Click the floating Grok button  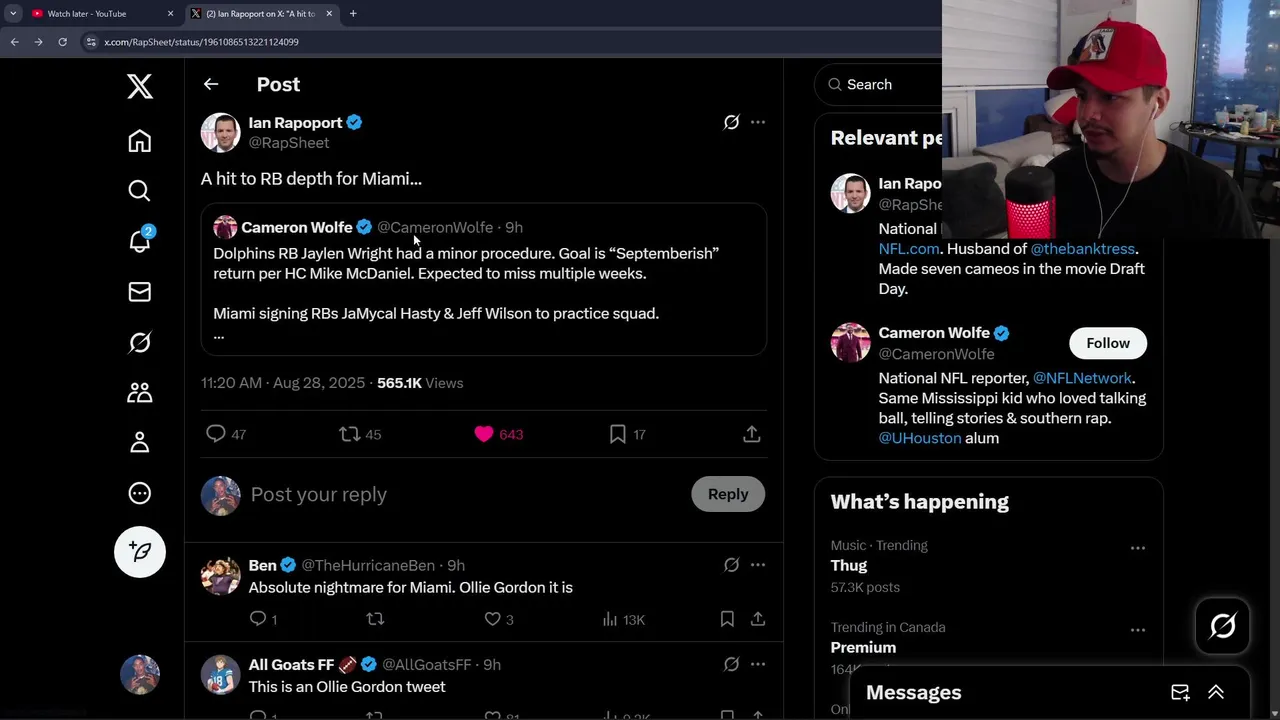[1222, 626]
